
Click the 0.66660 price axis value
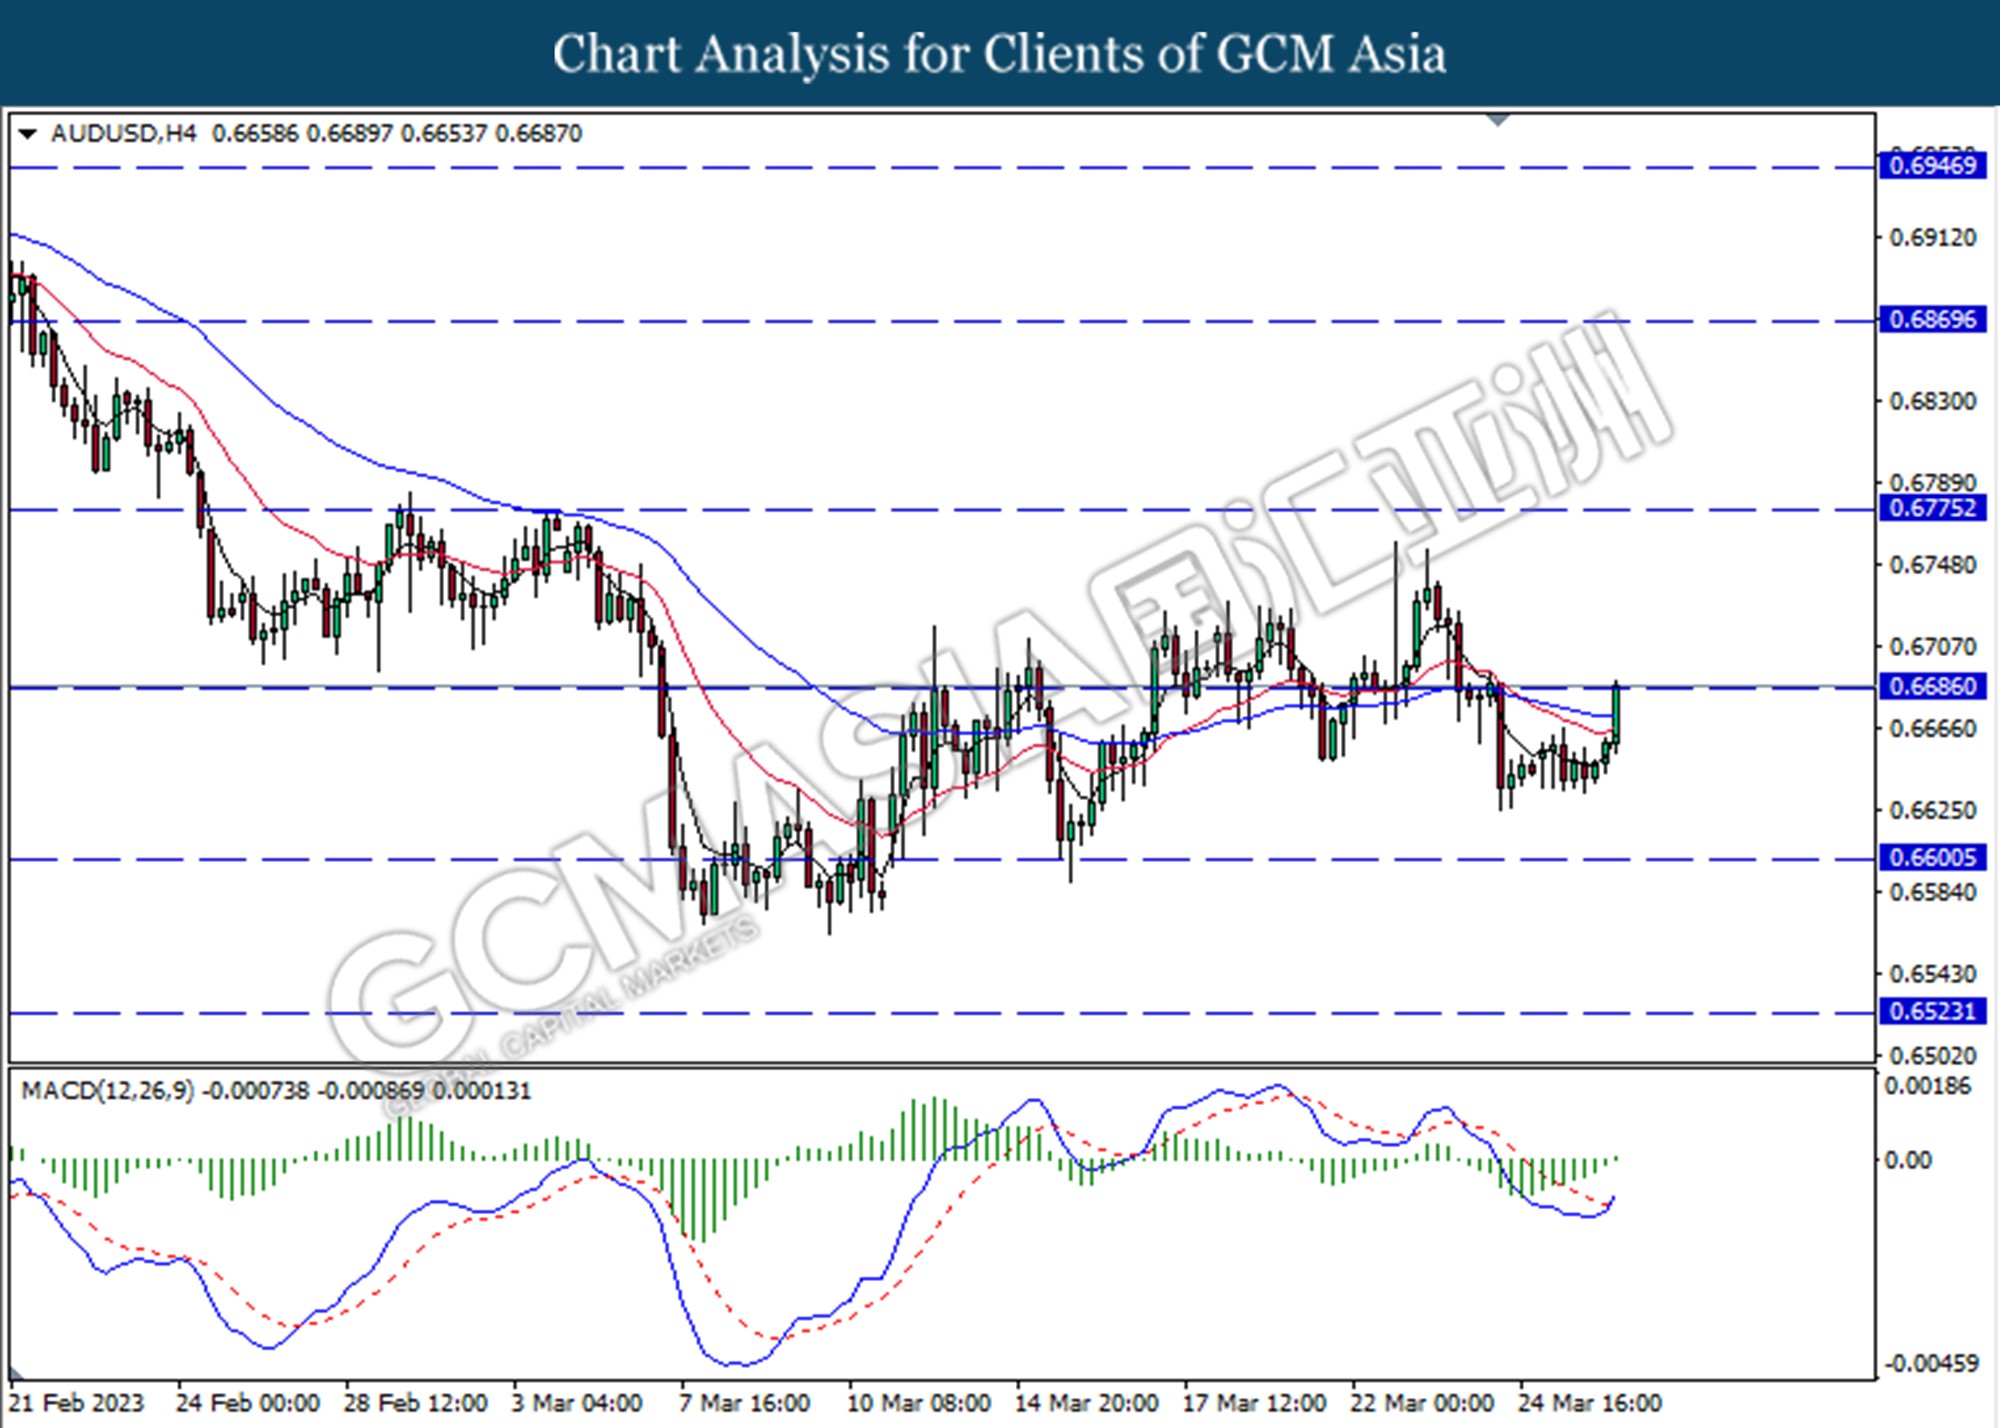point(1932,729)
